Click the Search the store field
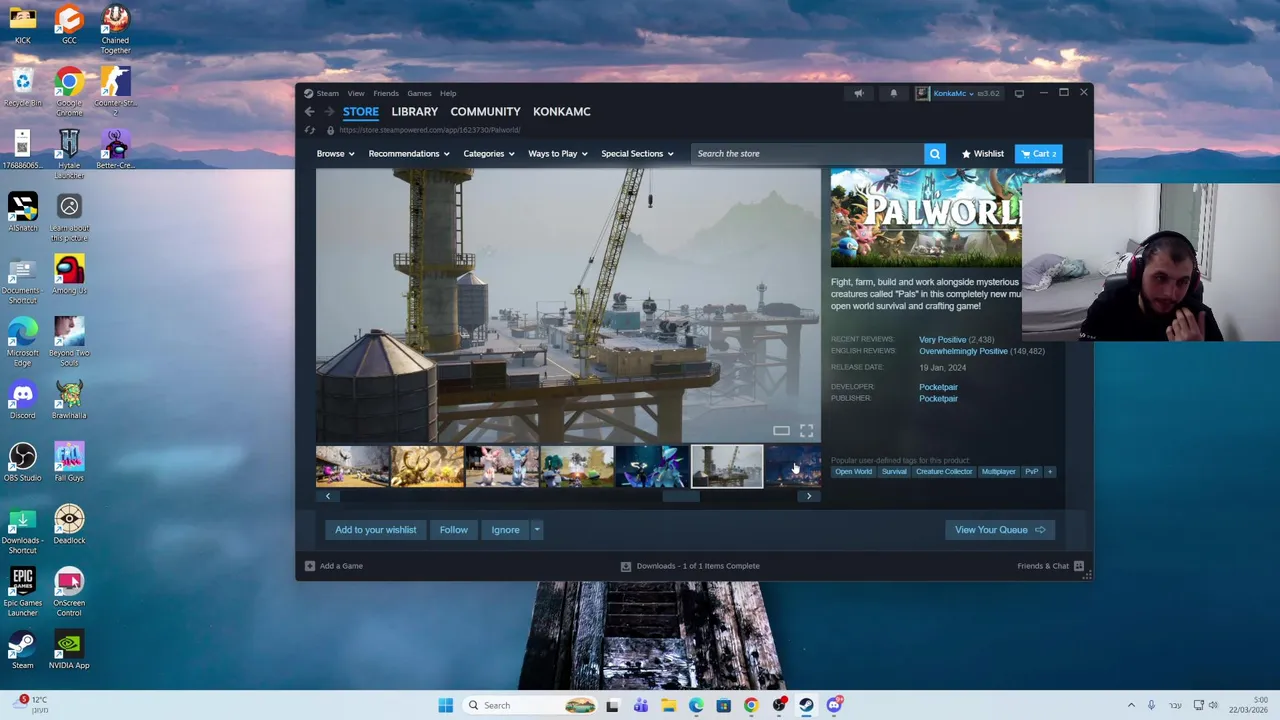Image resolution: width=1280 pixels, height=720 pixels. point(807,154)
